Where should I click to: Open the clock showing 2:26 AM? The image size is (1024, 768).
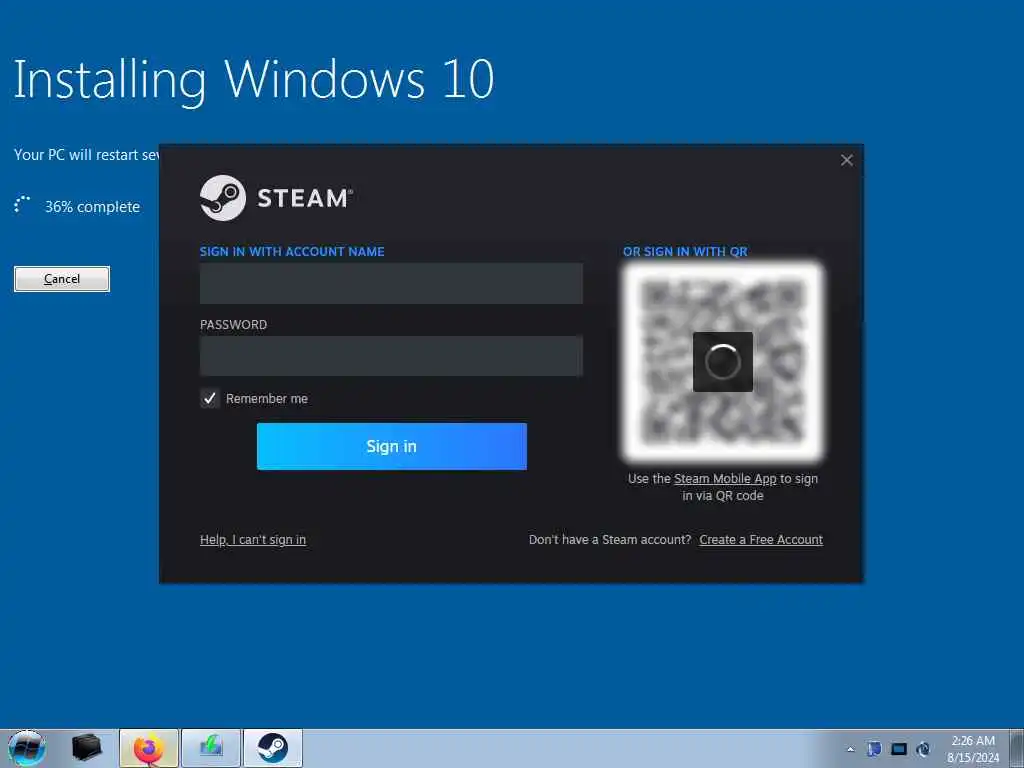click(973, 749)
